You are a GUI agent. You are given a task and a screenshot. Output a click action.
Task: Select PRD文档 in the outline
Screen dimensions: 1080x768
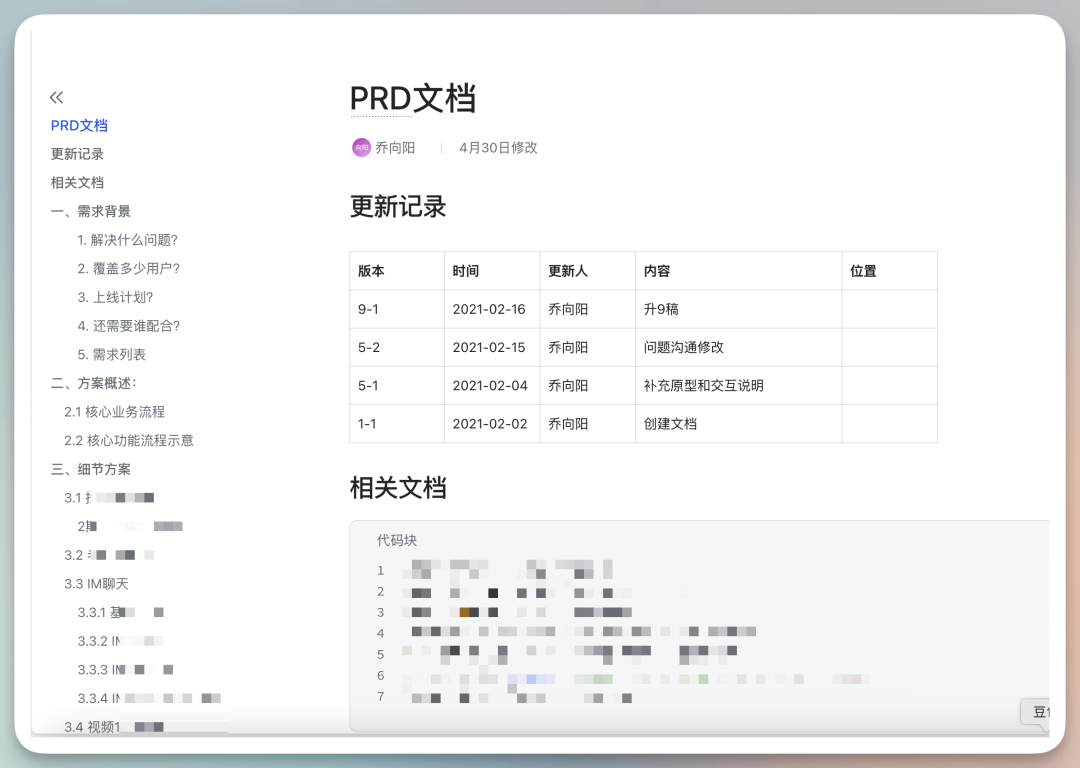79,126
